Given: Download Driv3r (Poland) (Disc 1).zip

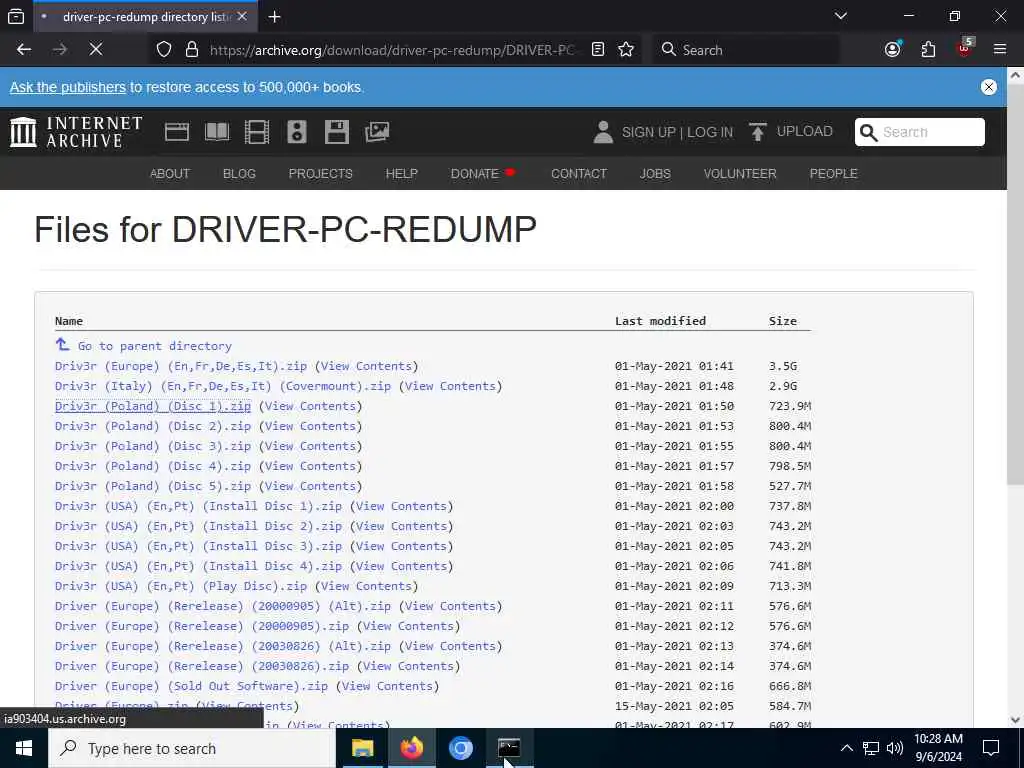Looking at the screenshot, I should (x=153, y=406).
